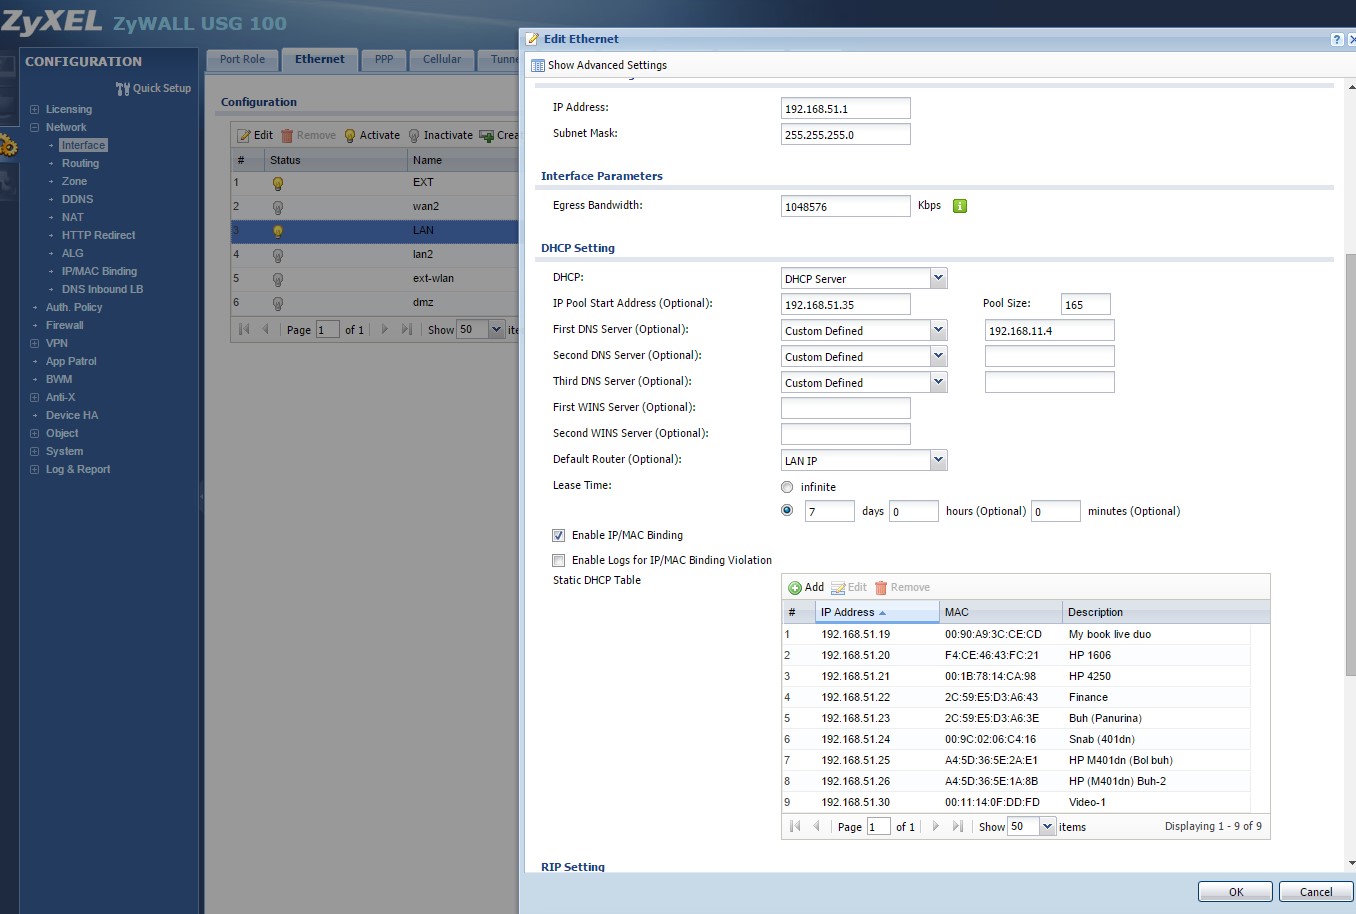Click status bulb of lan2 interface
Screen dimensions: 1356x914
pyautogui.click(x=278, y=255)
